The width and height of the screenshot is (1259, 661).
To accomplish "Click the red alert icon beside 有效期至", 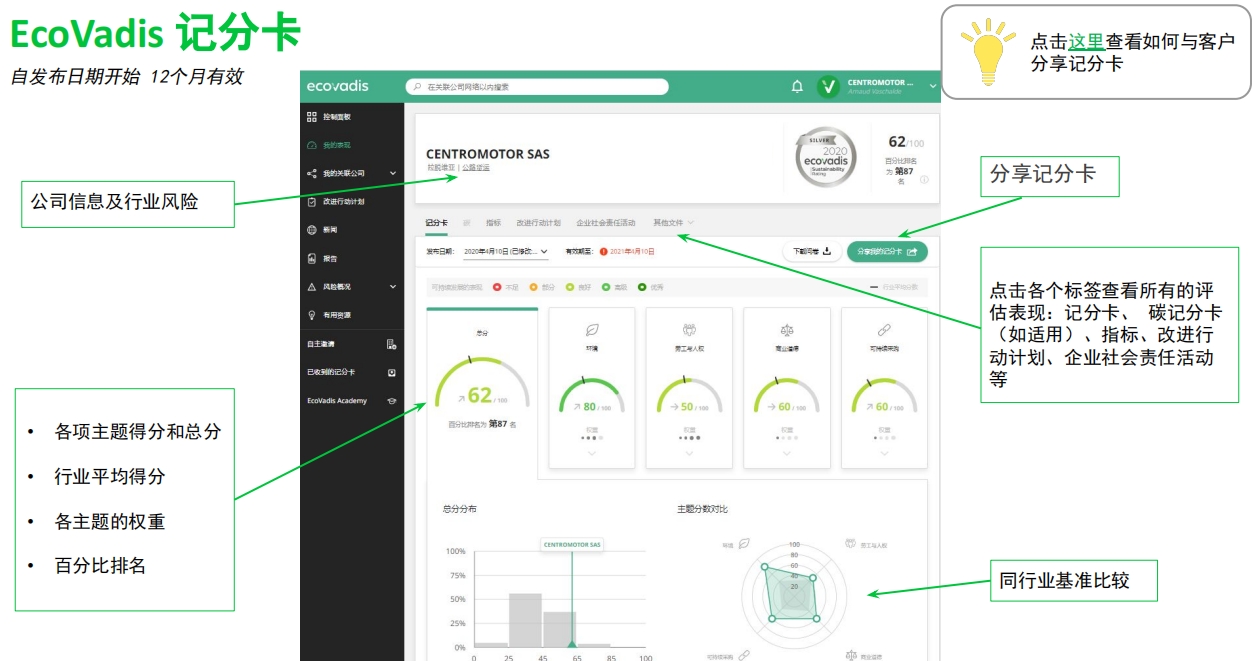I will point(604,251).
